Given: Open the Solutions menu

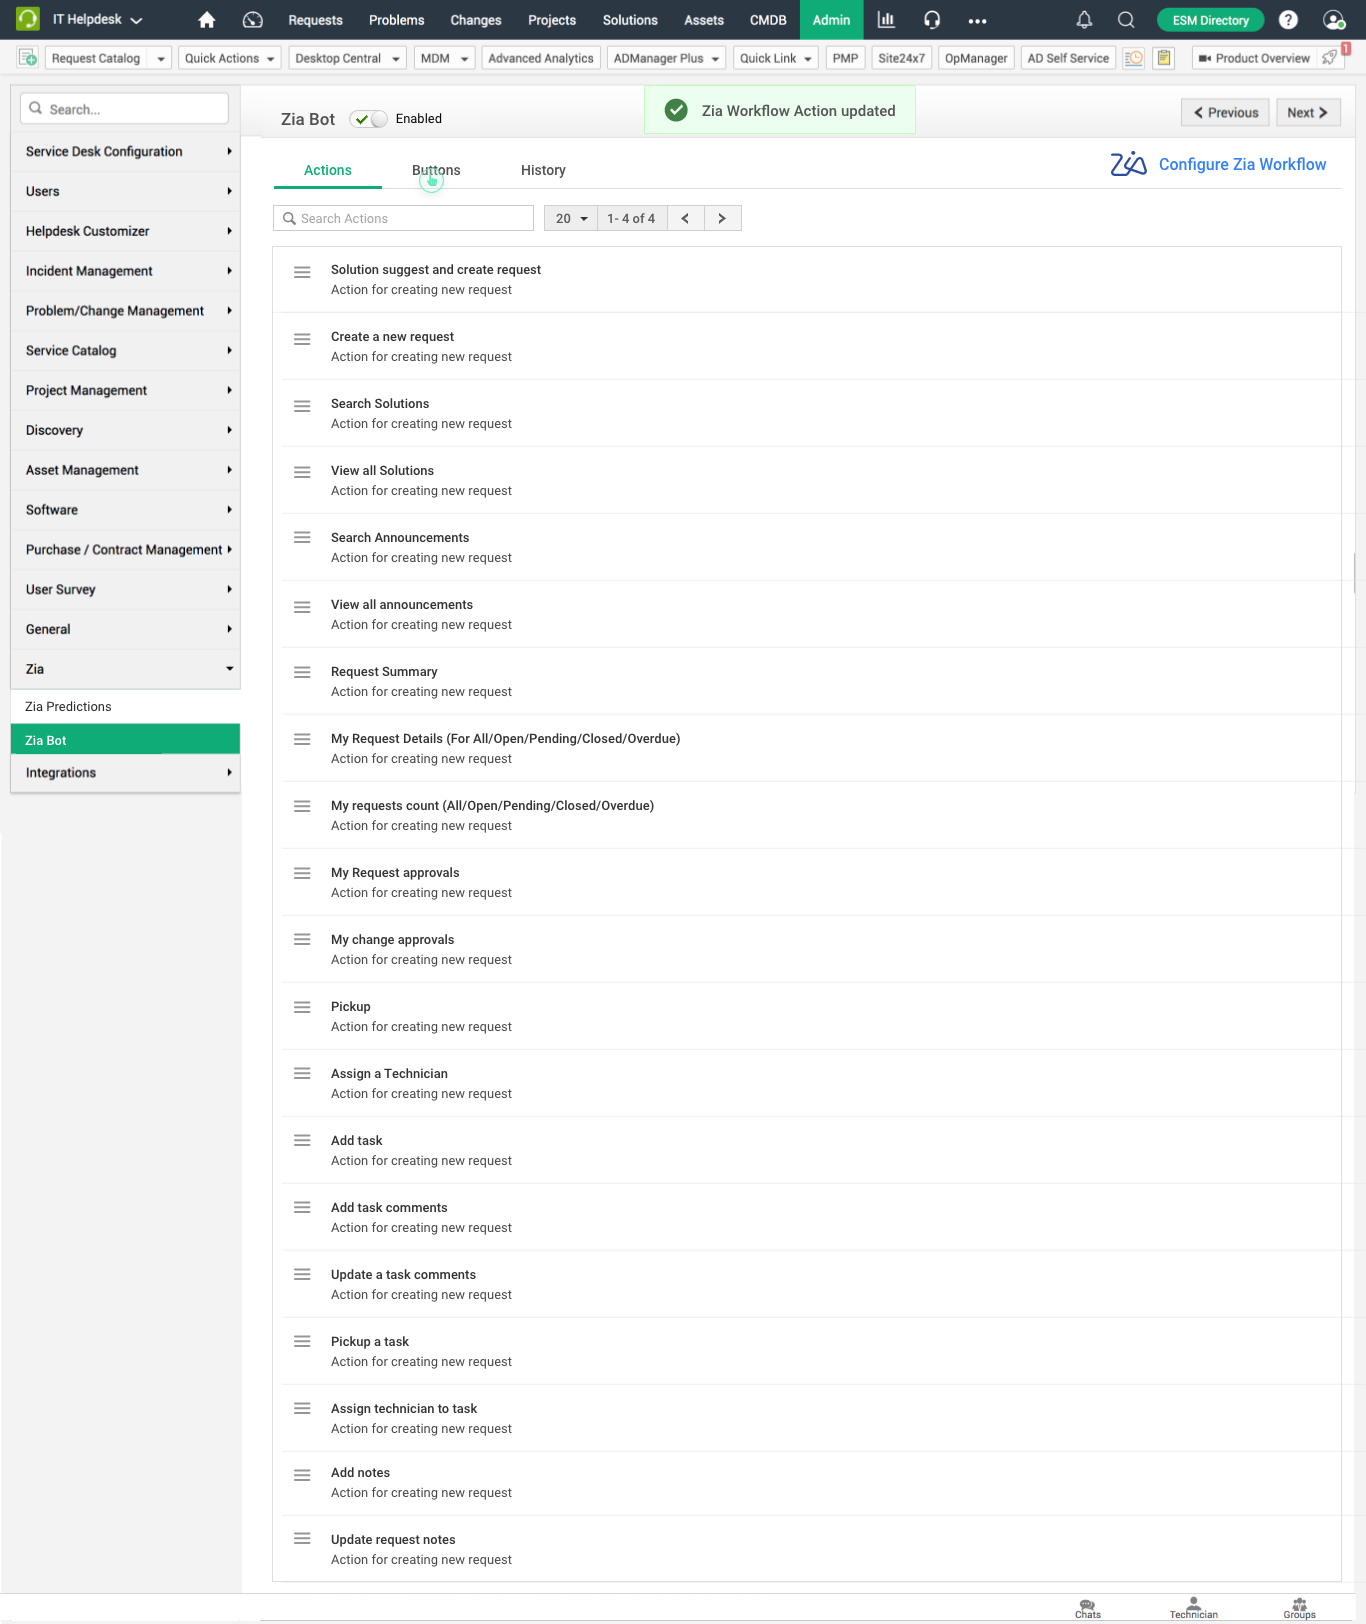Looking at the screenshot, I should point(630,20).
